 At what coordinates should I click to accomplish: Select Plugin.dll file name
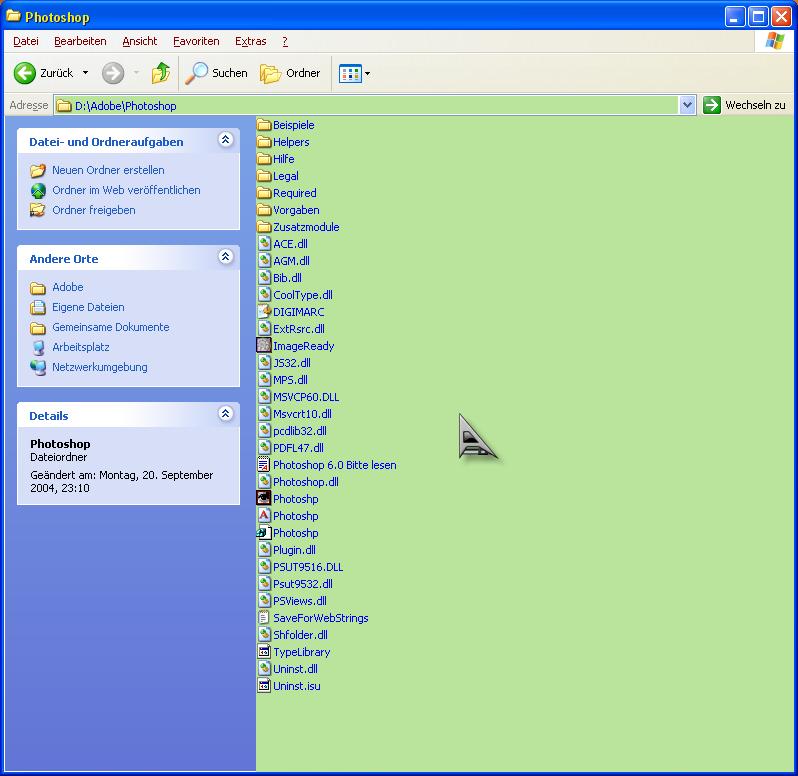pos(294,550)
